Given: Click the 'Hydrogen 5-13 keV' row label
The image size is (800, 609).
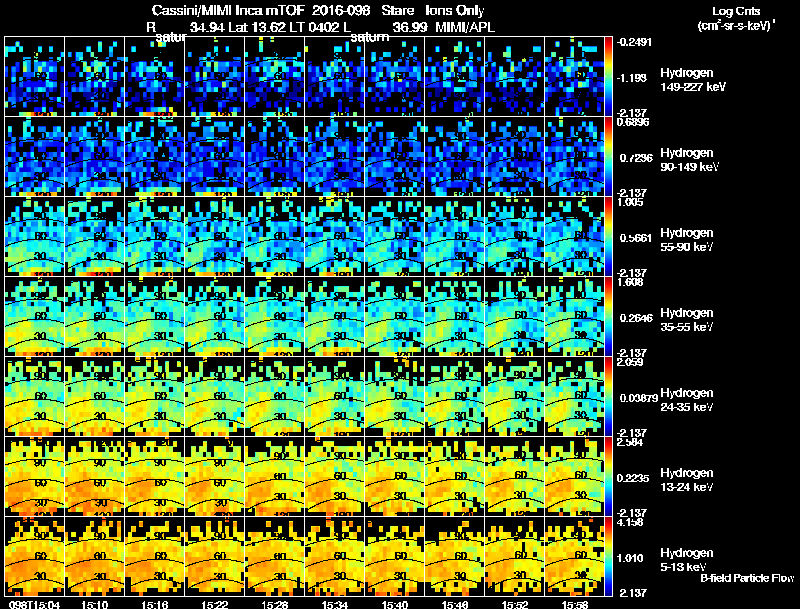Looking at the screenshot, I should coord(687,560).
